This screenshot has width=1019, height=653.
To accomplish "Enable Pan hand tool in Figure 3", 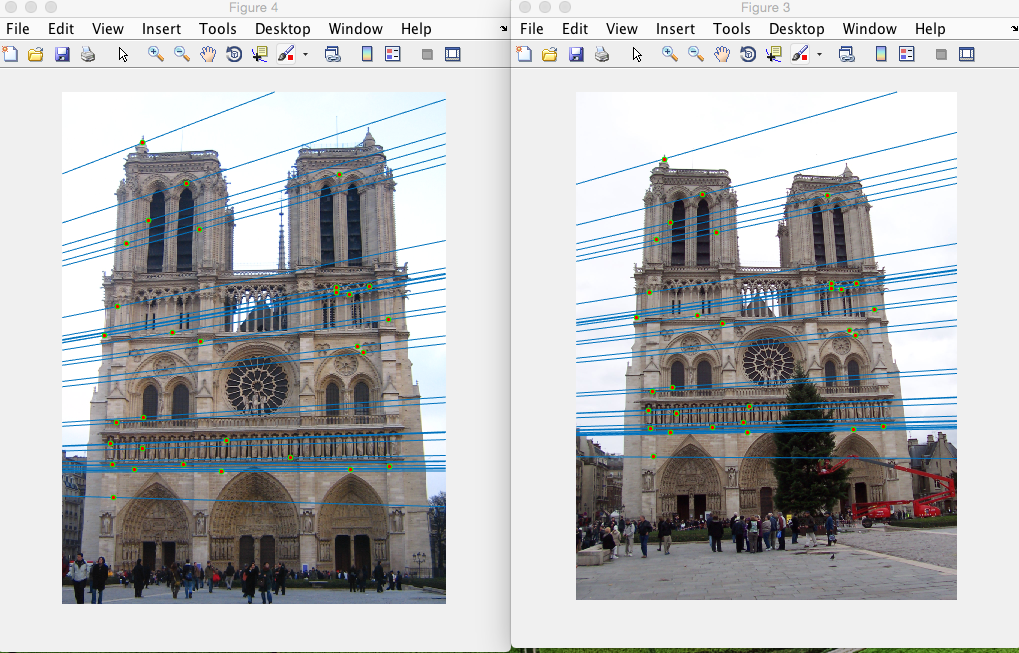I will point(722,54).
